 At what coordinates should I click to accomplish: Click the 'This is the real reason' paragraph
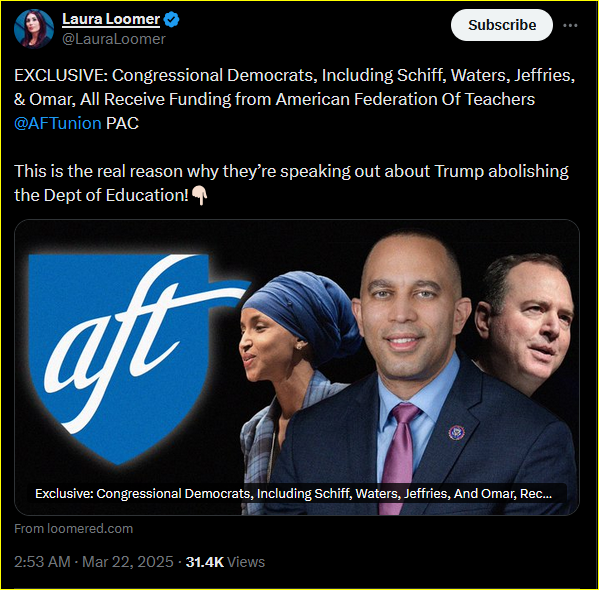[291, 183]
